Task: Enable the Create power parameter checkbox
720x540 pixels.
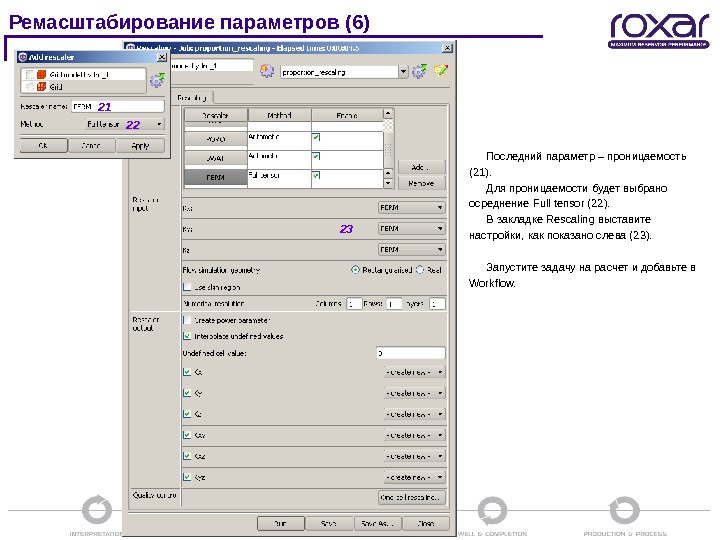Action: pyautogui.click(x=187, y=320)
